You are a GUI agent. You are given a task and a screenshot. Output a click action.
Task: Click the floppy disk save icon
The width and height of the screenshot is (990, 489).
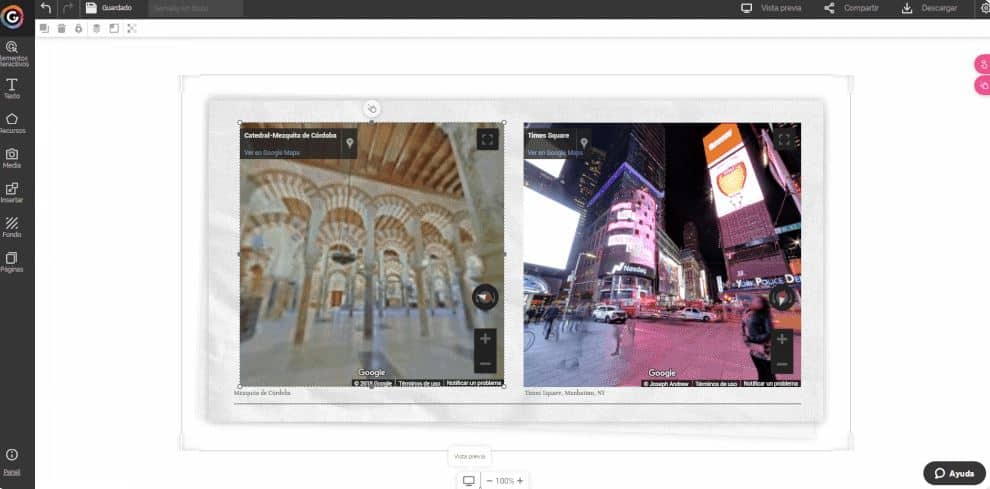click(x=91, y=8)
